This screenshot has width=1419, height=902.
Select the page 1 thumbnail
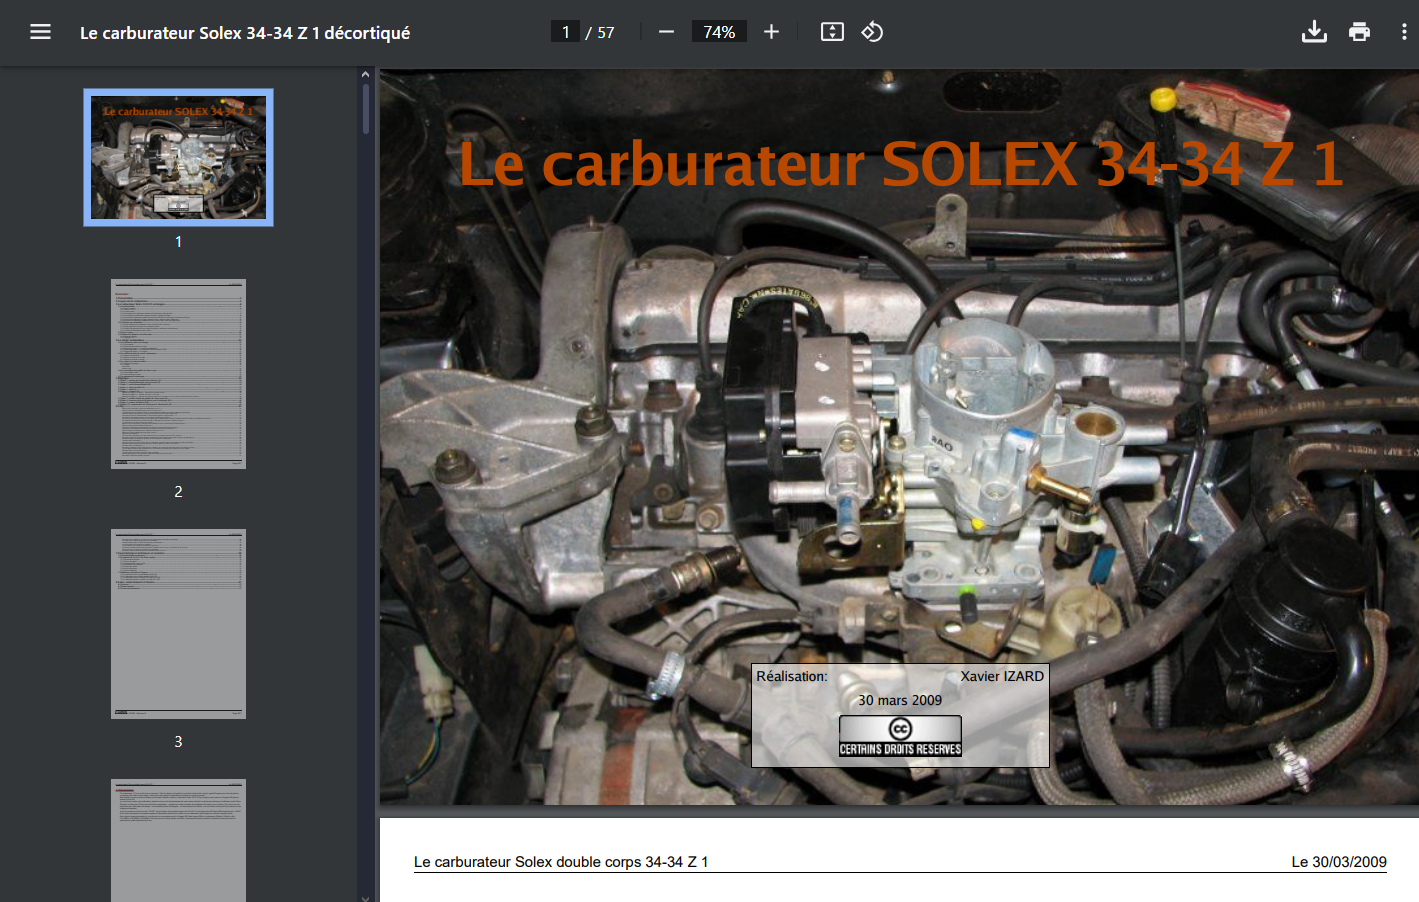tap(178, 157)
